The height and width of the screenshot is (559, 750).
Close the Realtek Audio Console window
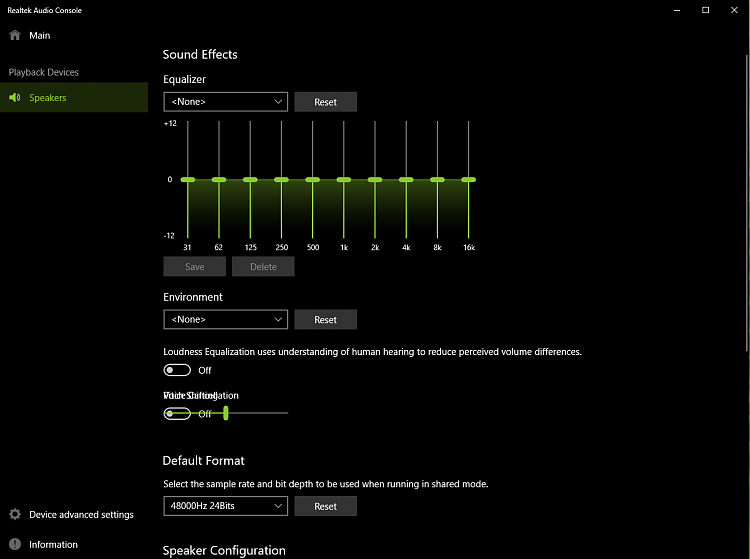[734, 10]
